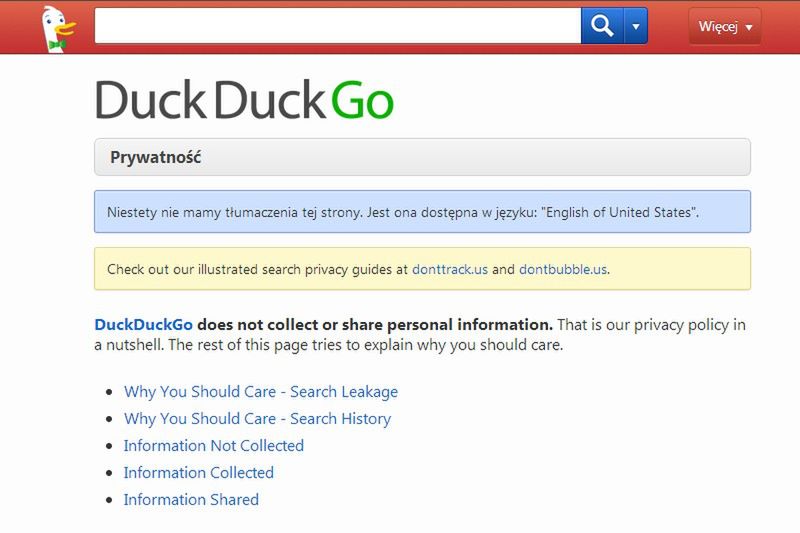Screen dimensions: 800x533
Task: Go to Information Collected section
Action: coord(199,473)
